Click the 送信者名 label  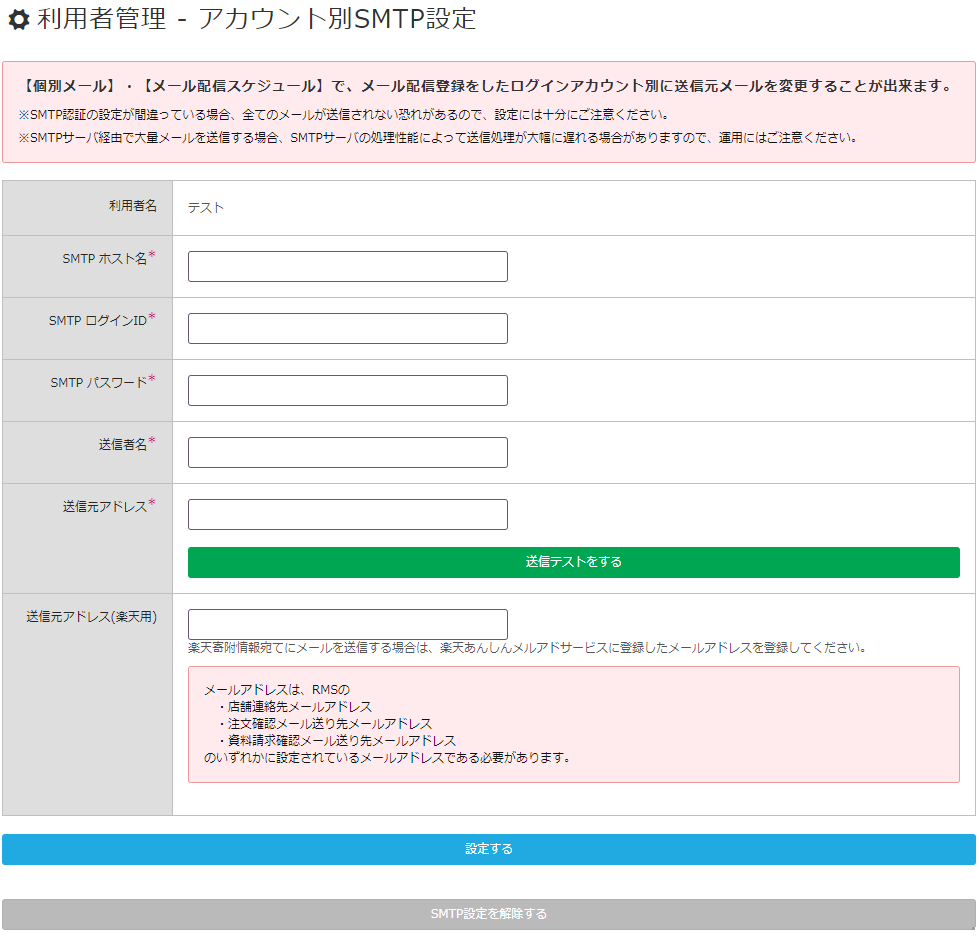tap(122, 444)
